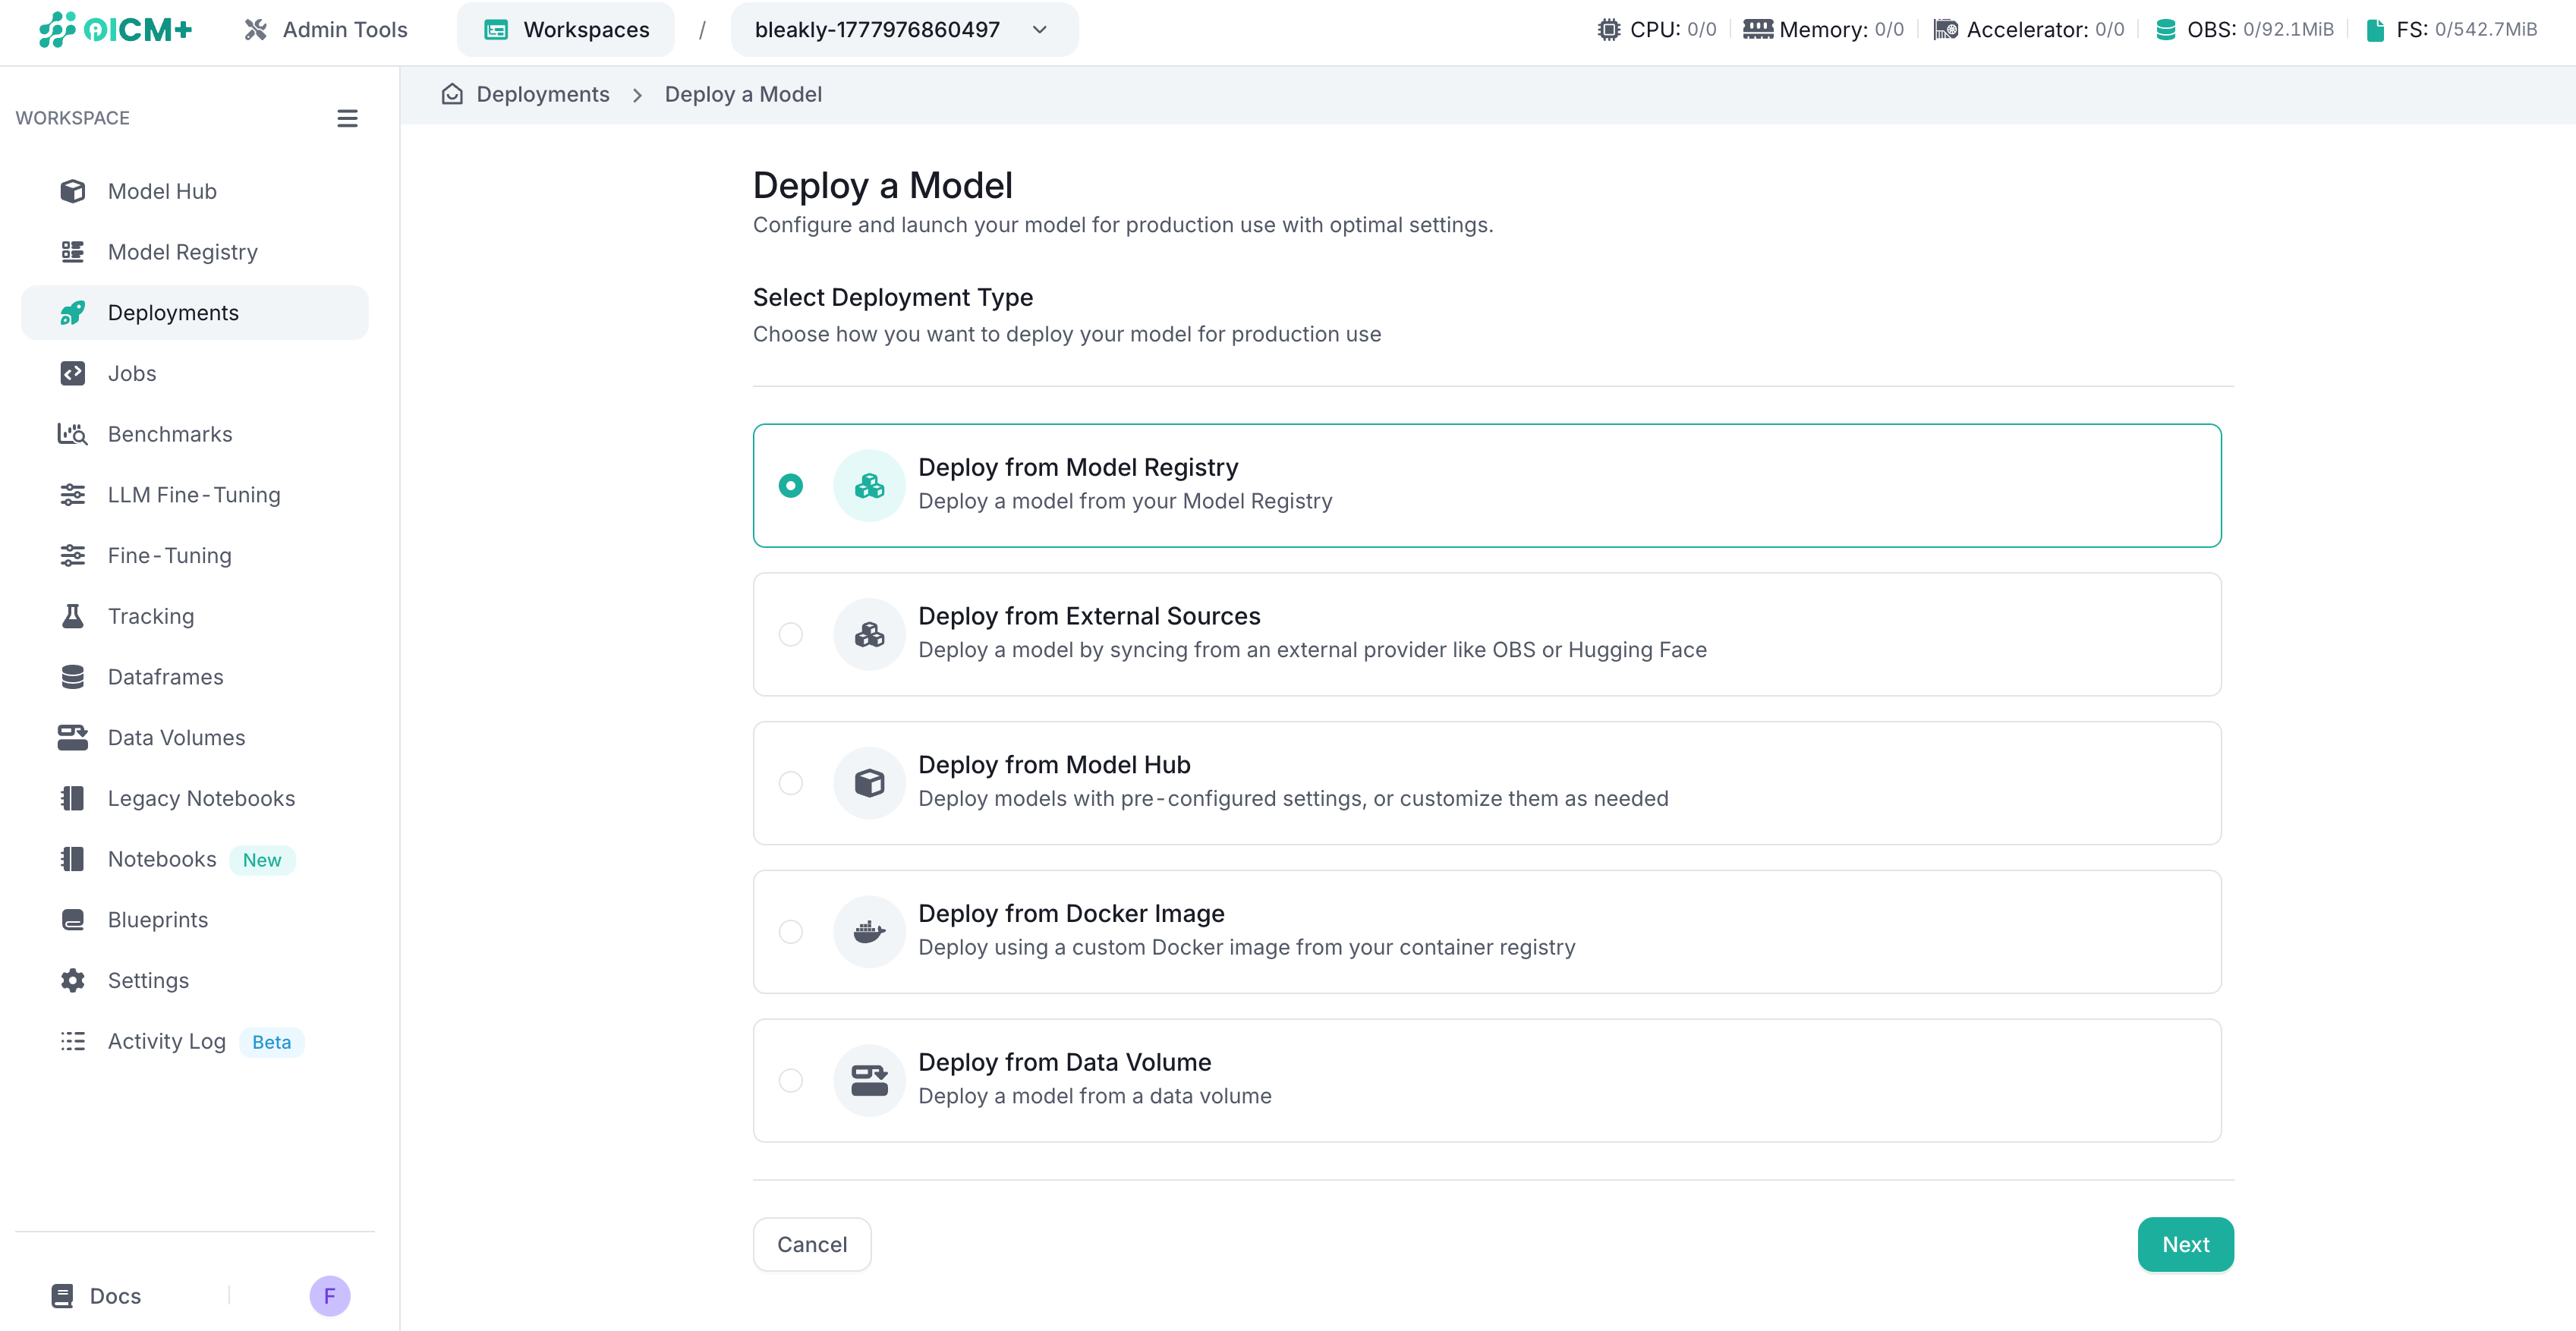2576x1331 pixels.
Task: Open the Workspaces button
Action: click(566, 30)
